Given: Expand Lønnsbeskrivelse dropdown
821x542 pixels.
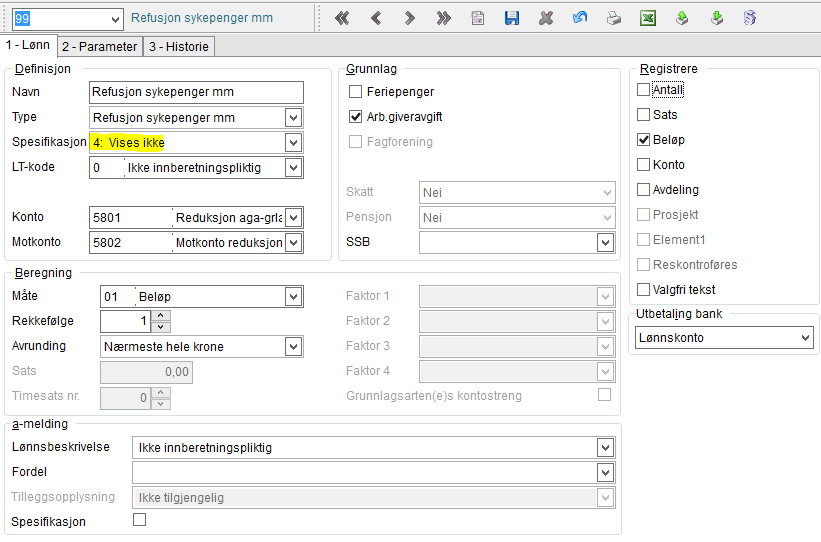Looking at the screenshot, I should tap(606, 448).
